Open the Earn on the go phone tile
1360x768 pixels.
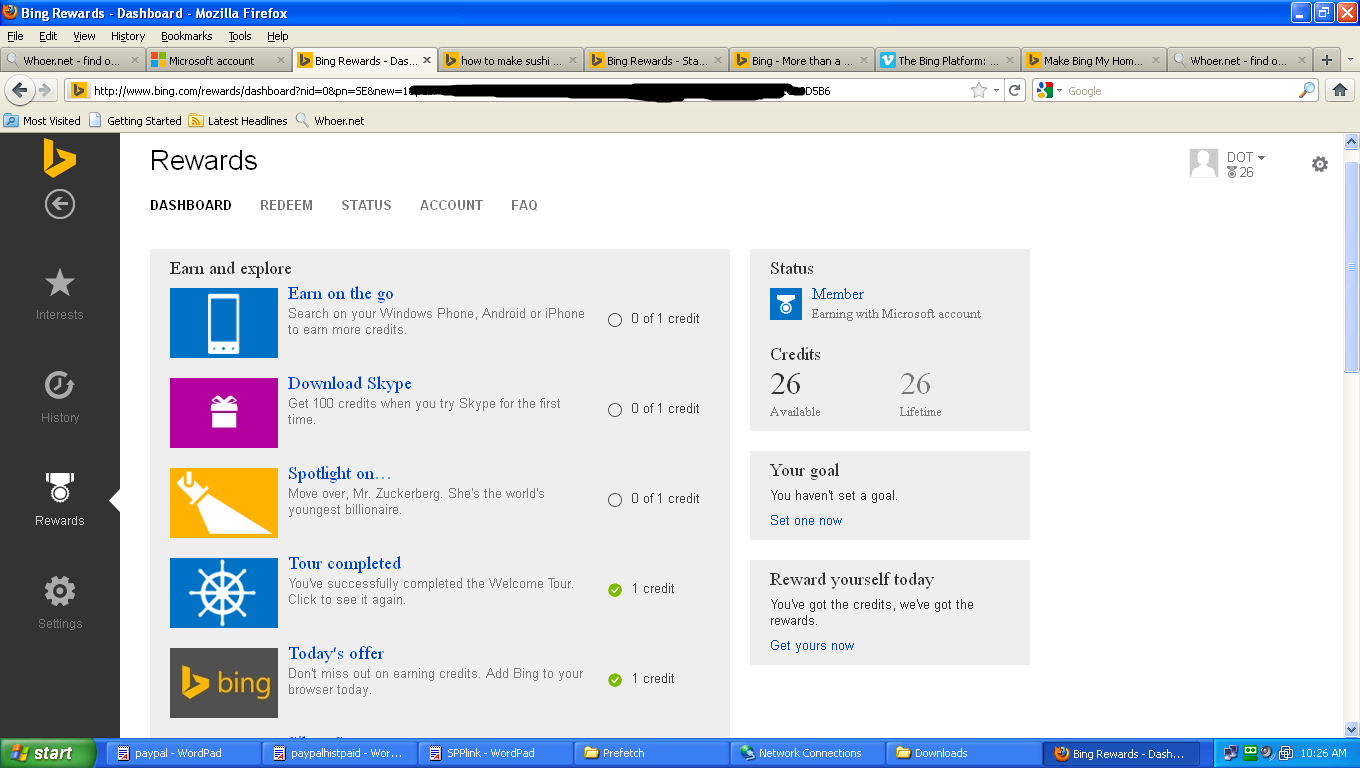[x=224, y=323]
